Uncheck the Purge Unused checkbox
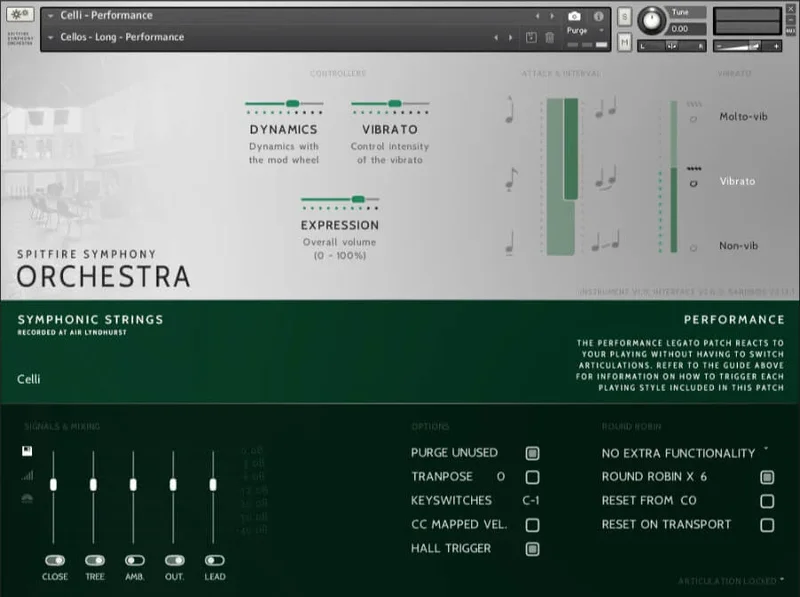Image resolution: width=800 pixels, height=597 pixels. coord(532,453)
